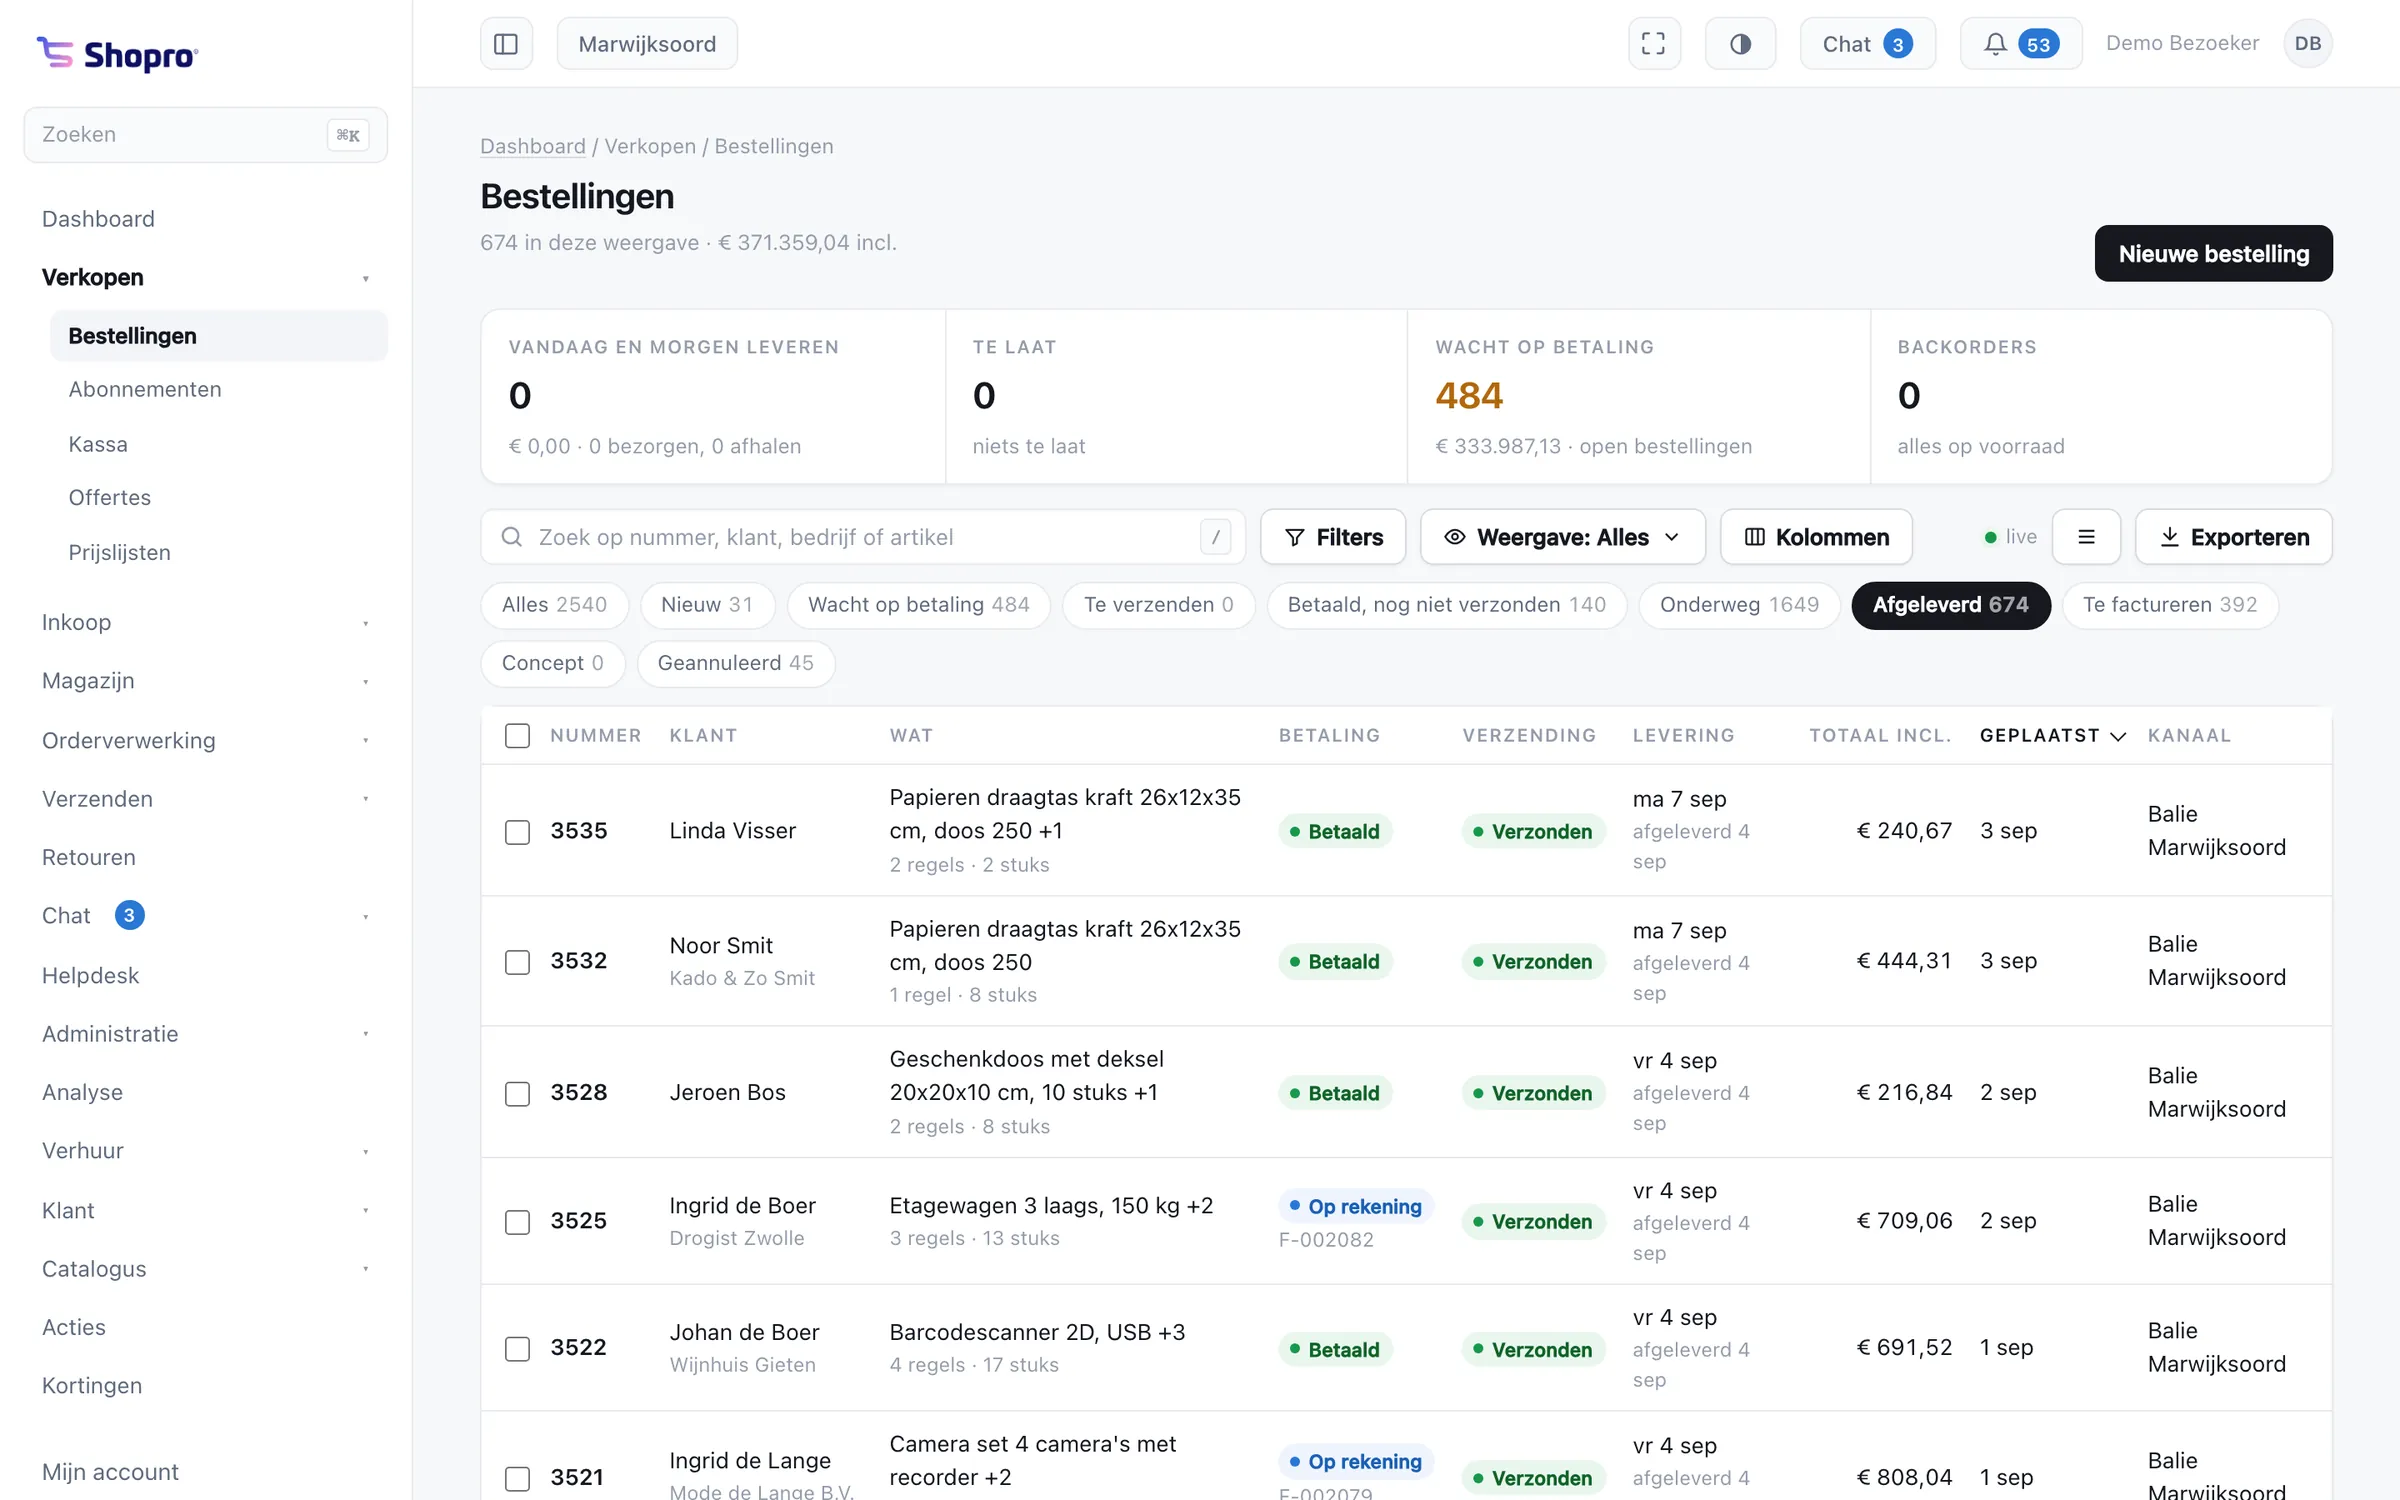Image resolution: width=2400 pixels, height=1500 pixels.
Task: Select the Wacht op betaling 484 chip
Action: [918, 605]
